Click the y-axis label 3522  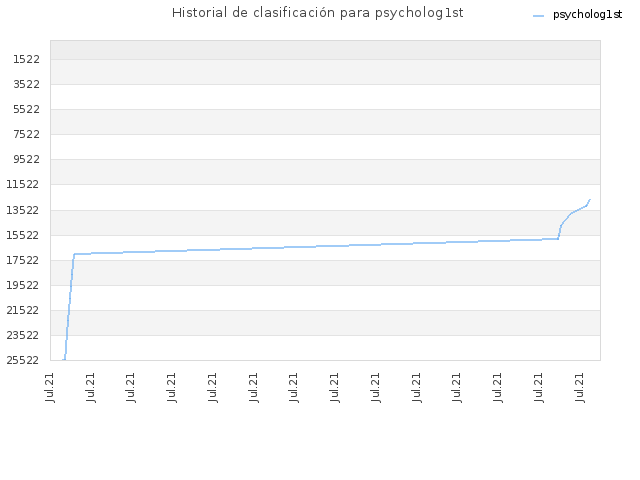click(x=27, y=84)
